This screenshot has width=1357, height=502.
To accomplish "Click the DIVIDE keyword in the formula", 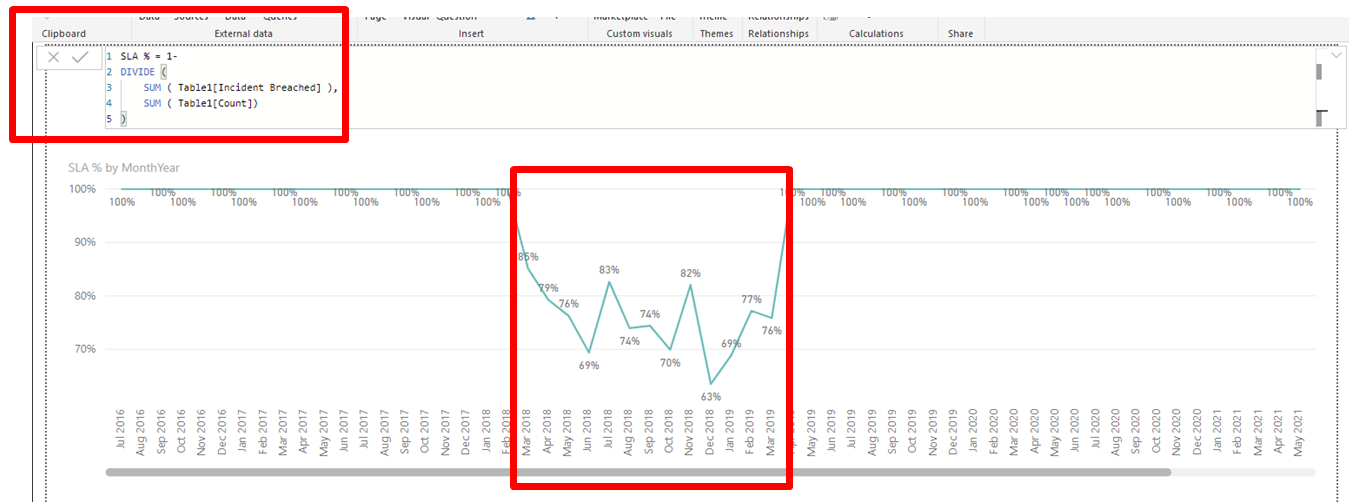I will pos(139,72).
